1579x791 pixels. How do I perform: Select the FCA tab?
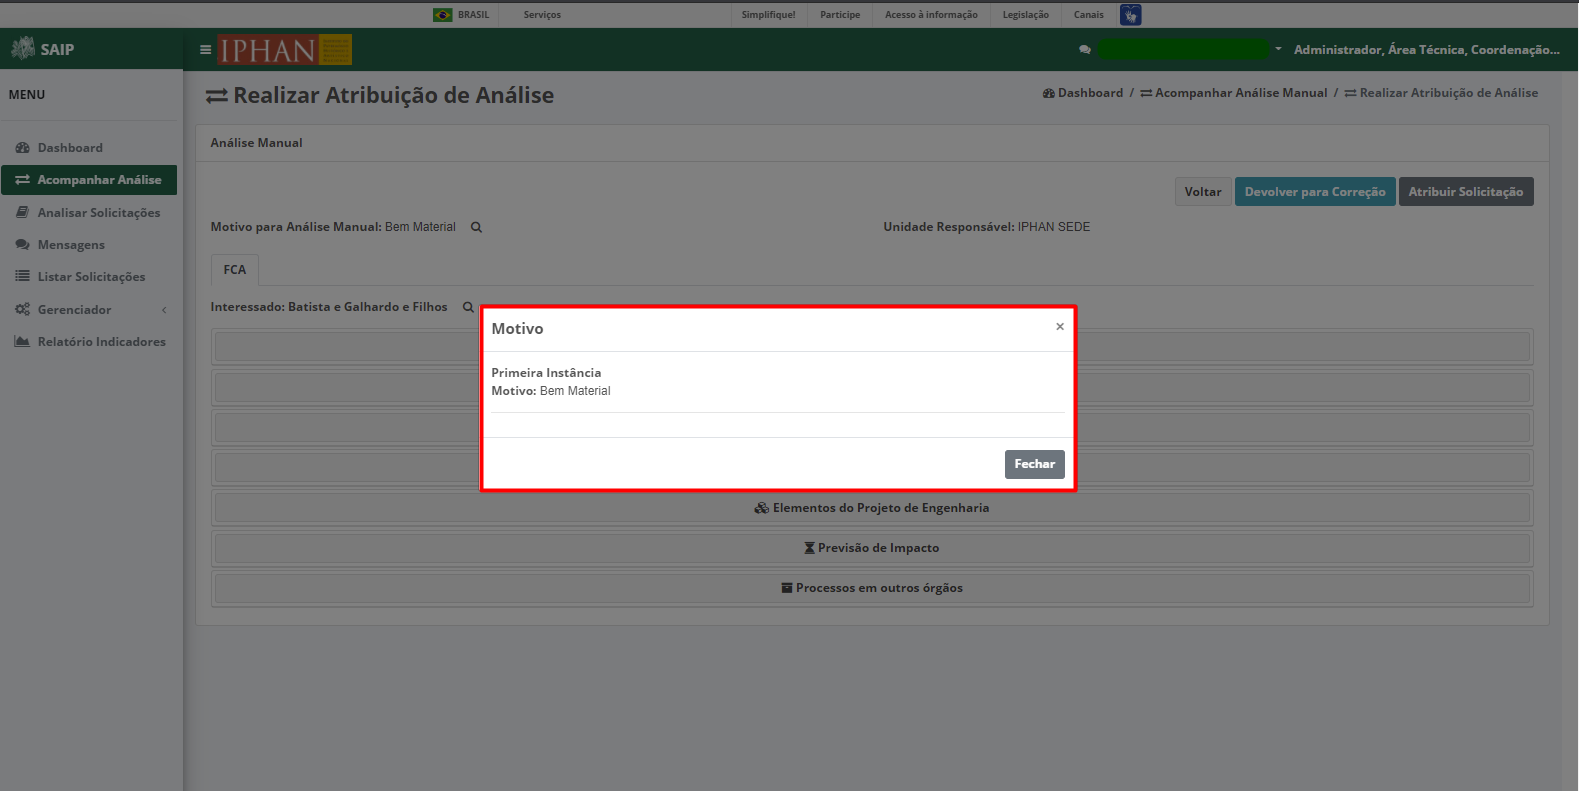235,270
